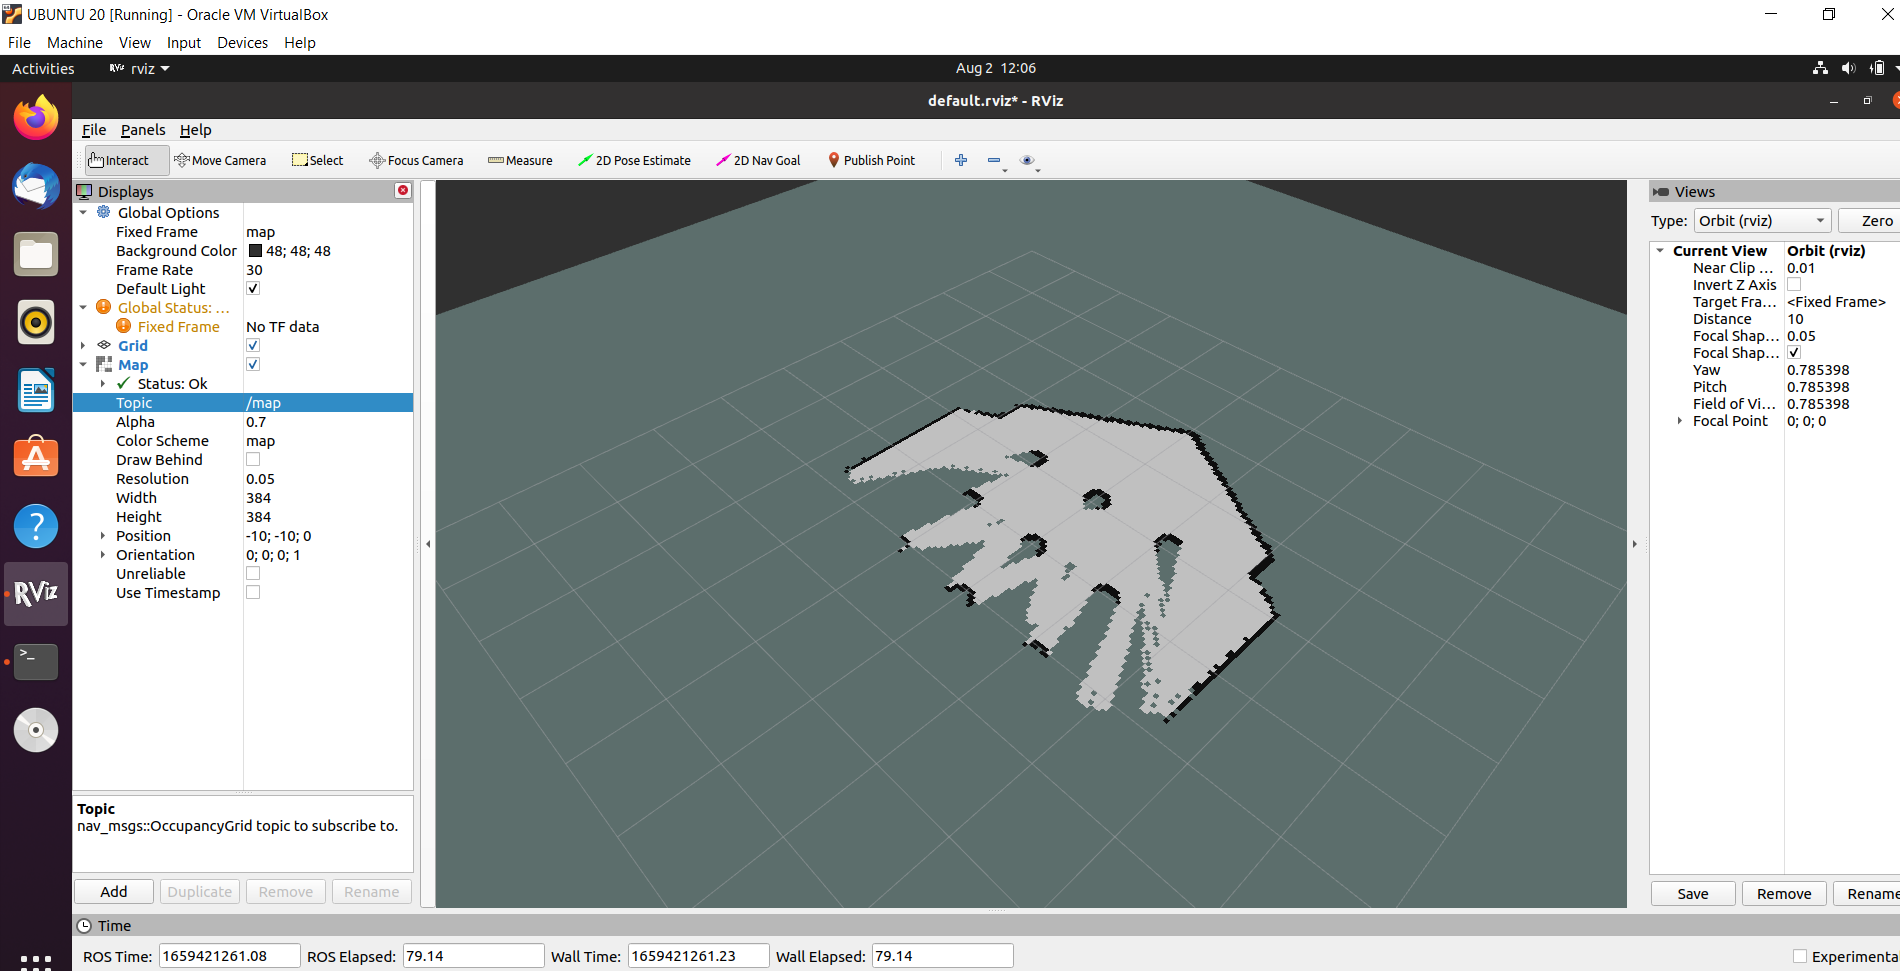Open the RViz File menu

pyautogui.click(x=94, y=130)
